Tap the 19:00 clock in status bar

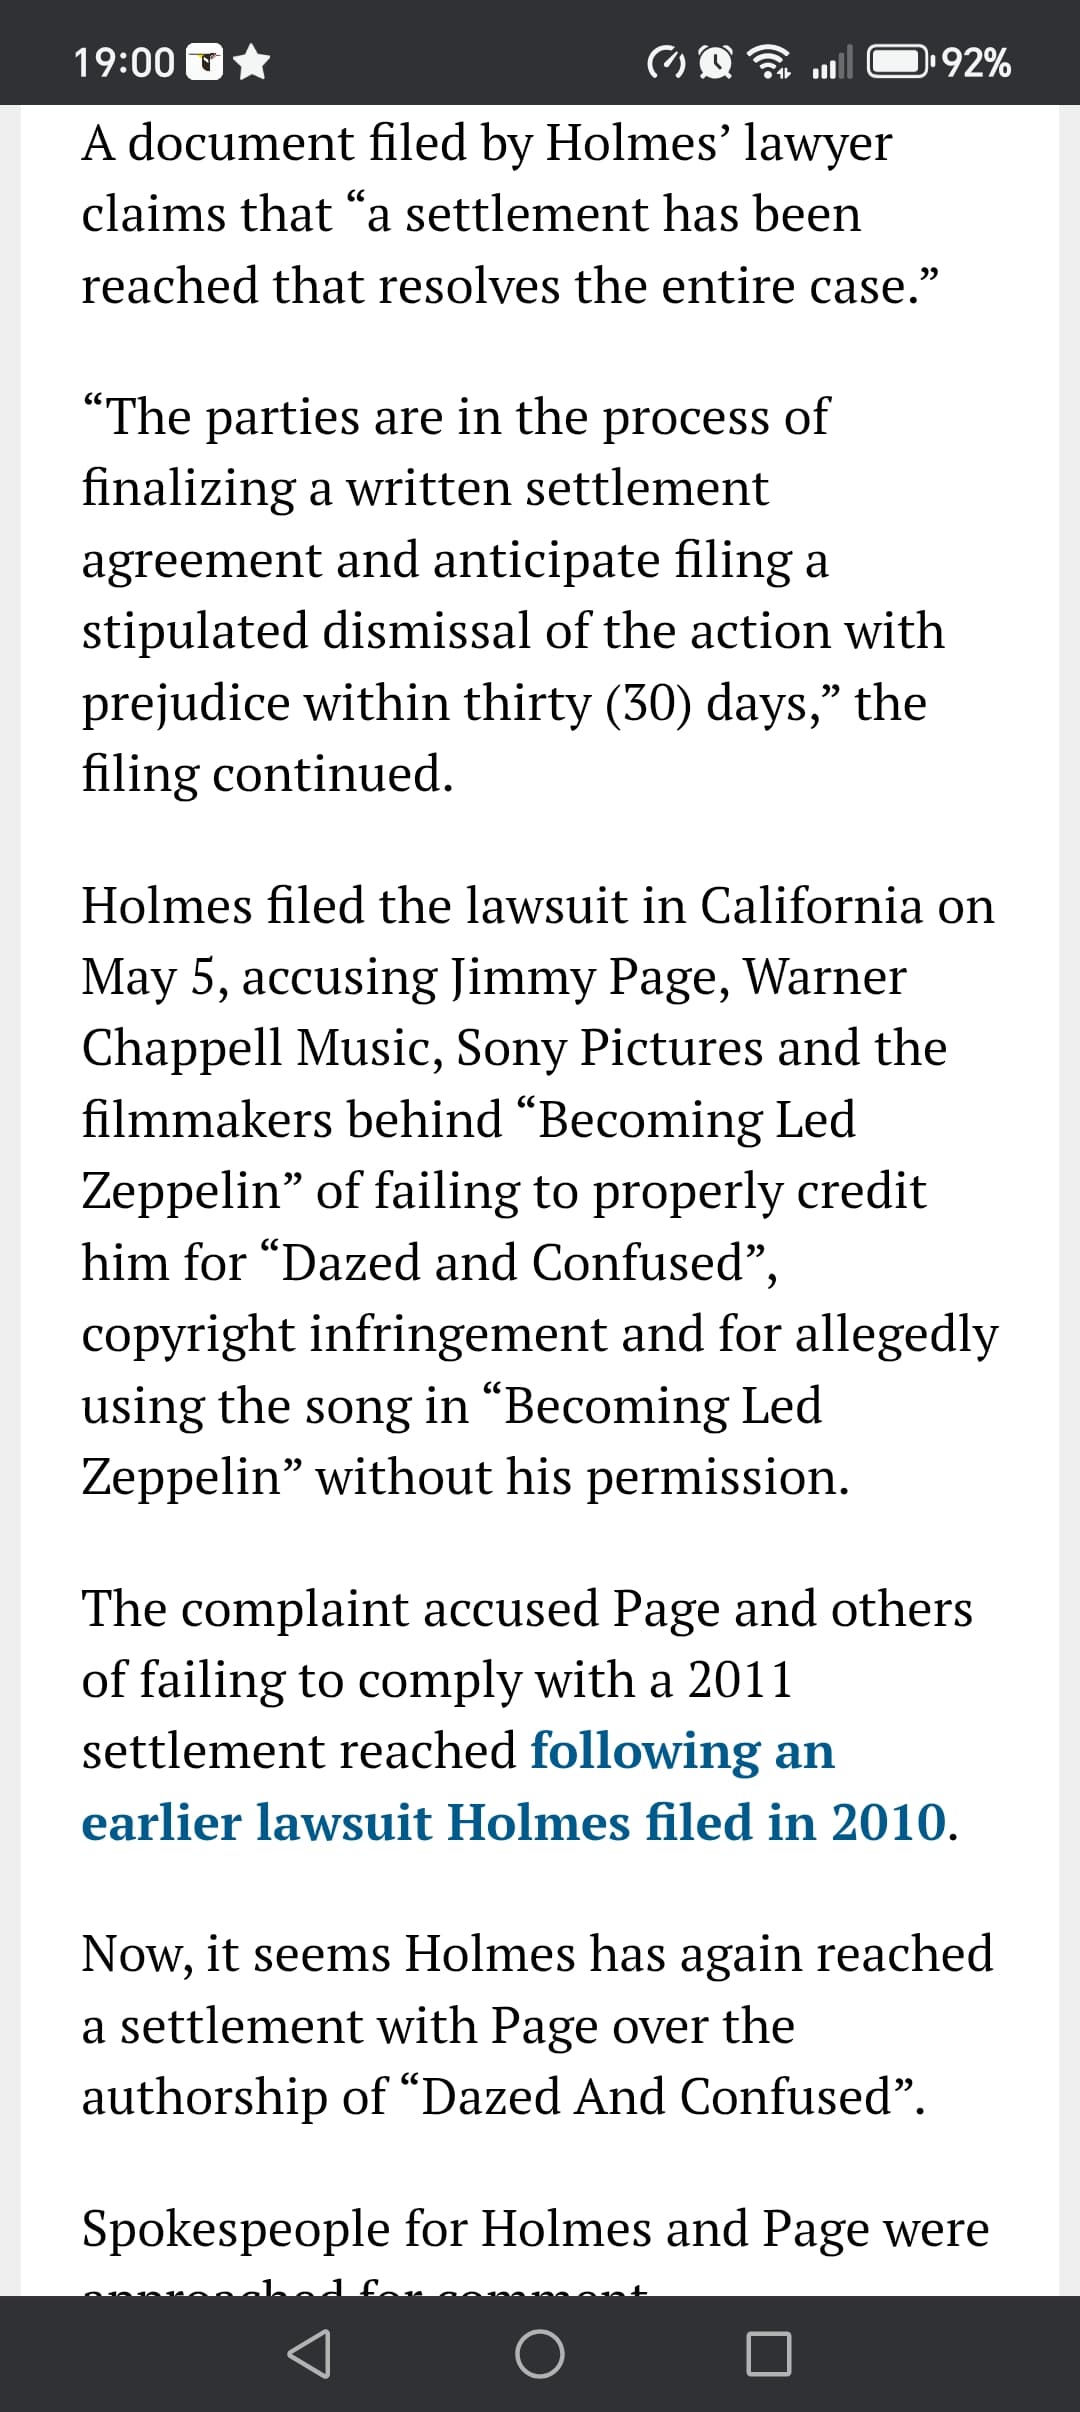point(124,63)
